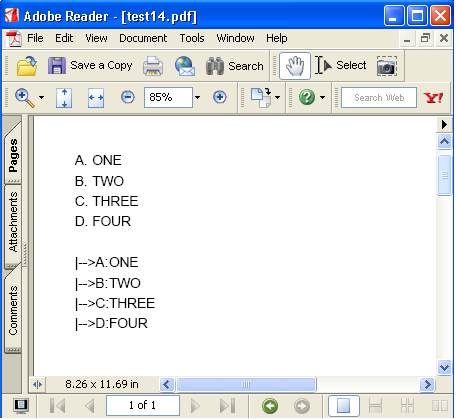
Task: Go to the first page
Action: click(x=57, y=406)
